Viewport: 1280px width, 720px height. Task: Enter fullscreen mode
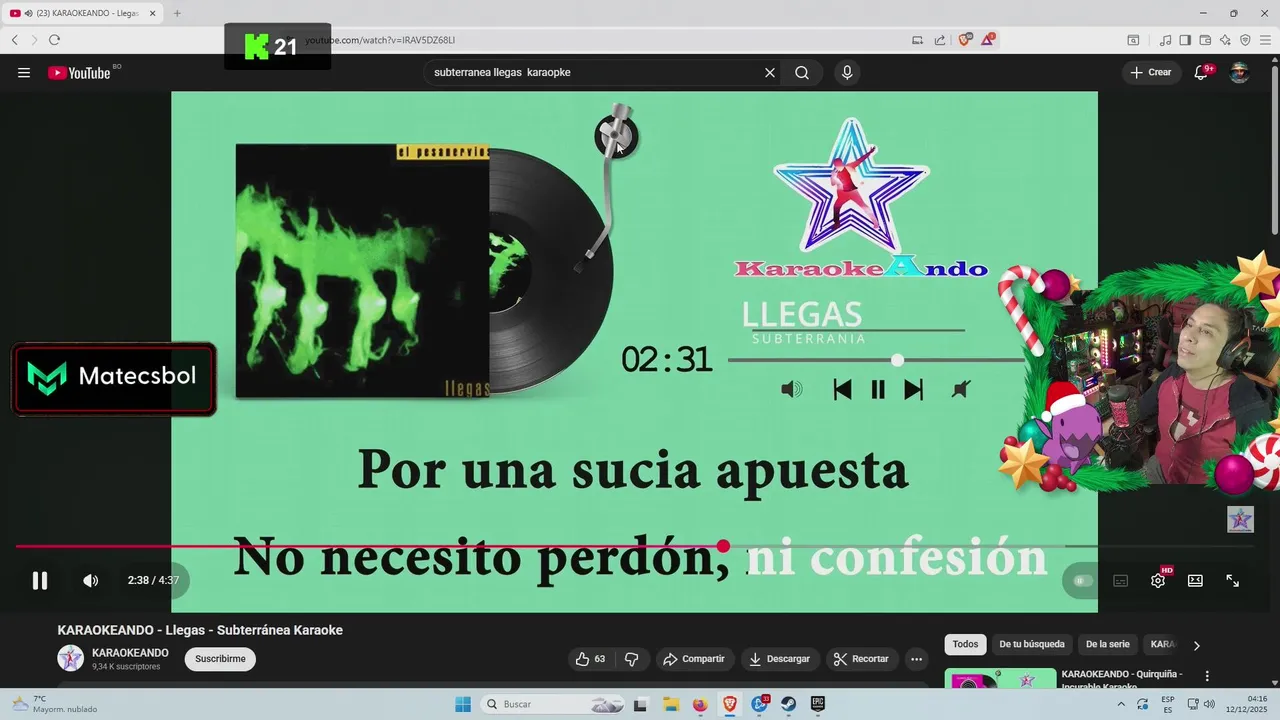pos(1233,580)
